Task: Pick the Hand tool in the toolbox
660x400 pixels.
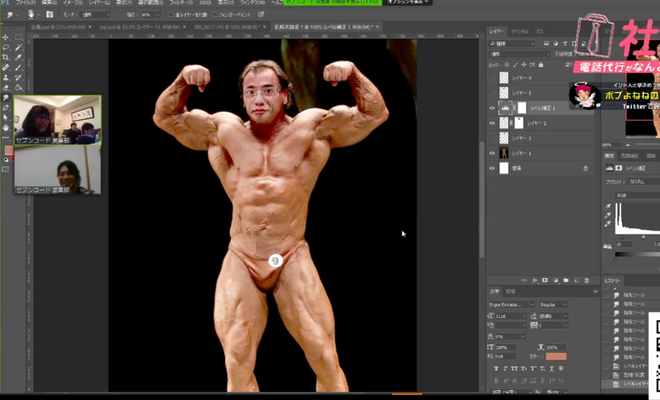Action: [6, 128]
